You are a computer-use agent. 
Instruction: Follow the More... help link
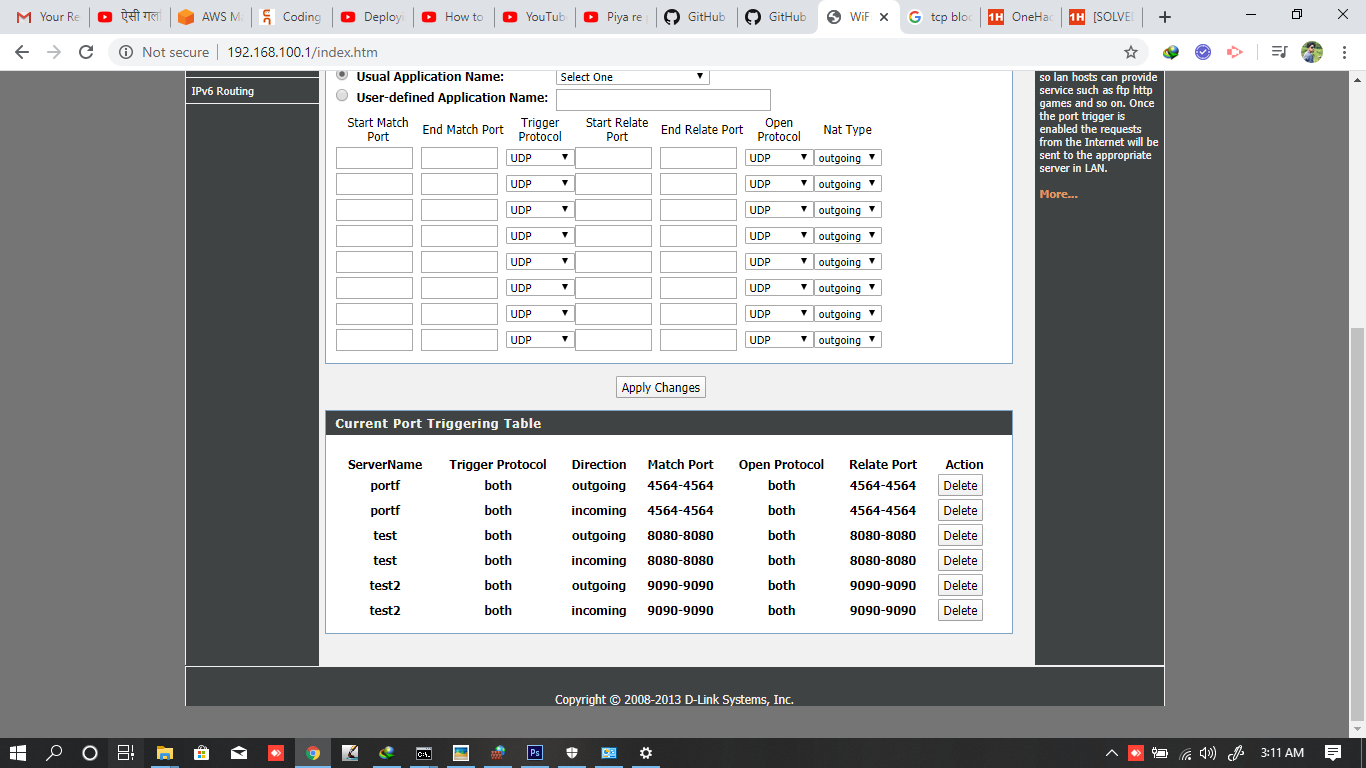coord(1058,194)
